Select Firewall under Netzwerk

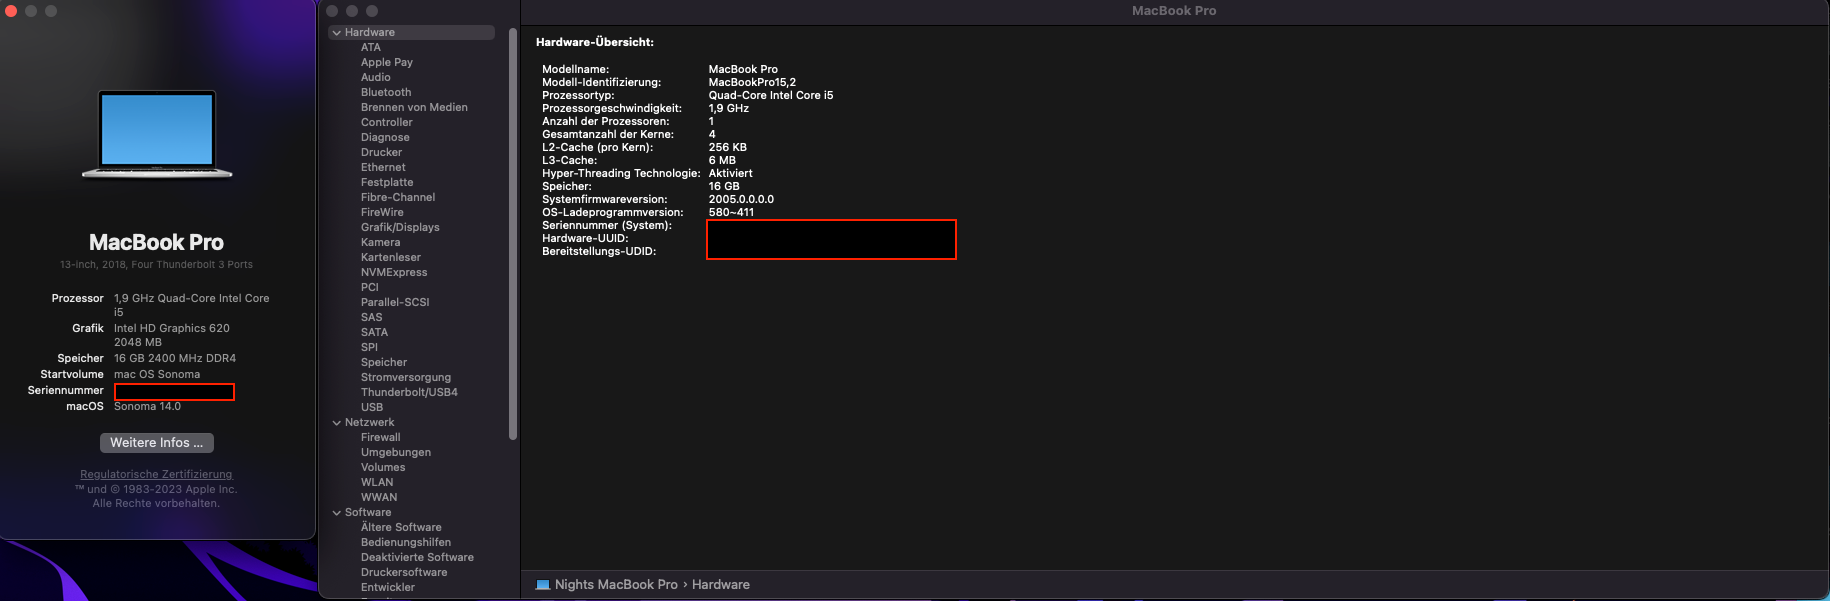381,437
